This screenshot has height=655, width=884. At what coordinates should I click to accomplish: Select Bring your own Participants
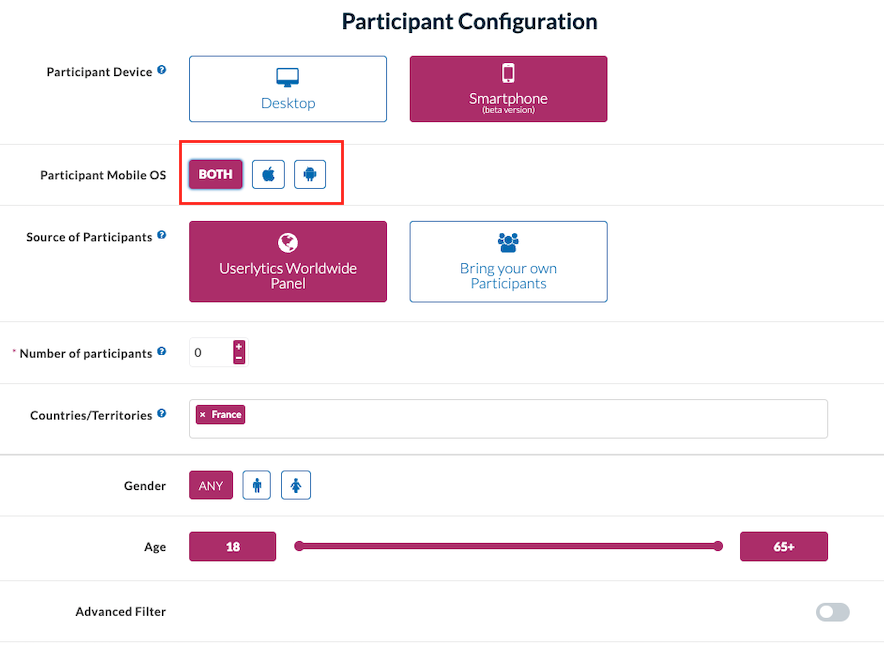(x=508, y=262)
